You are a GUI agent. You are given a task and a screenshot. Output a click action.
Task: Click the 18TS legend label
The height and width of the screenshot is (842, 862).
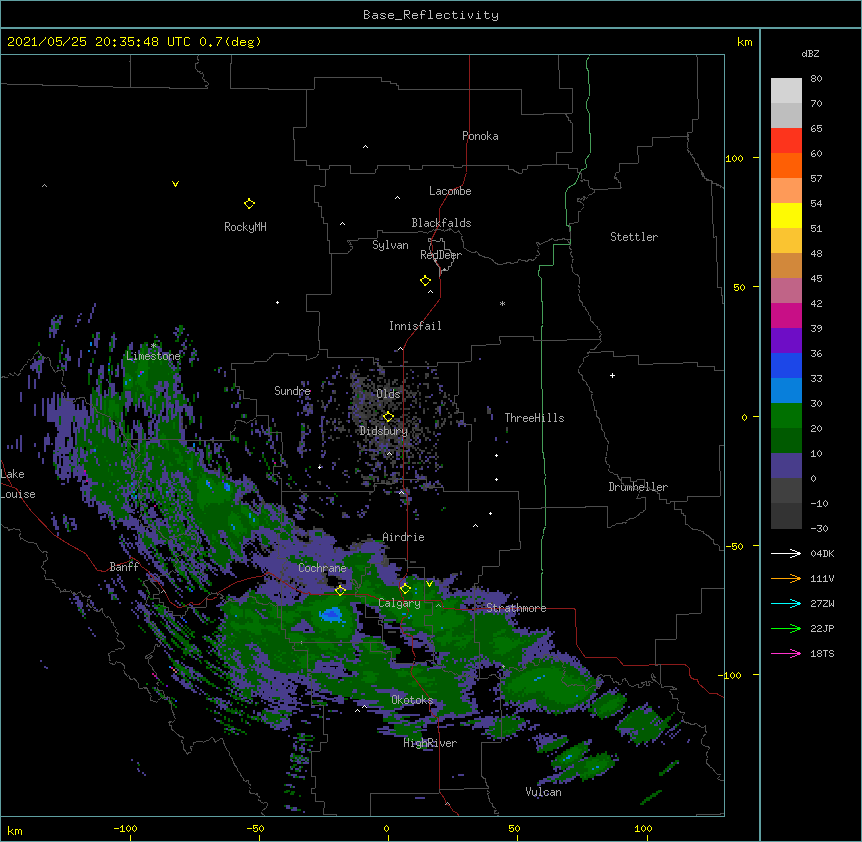pyautogui.click(x=822, y=653)
